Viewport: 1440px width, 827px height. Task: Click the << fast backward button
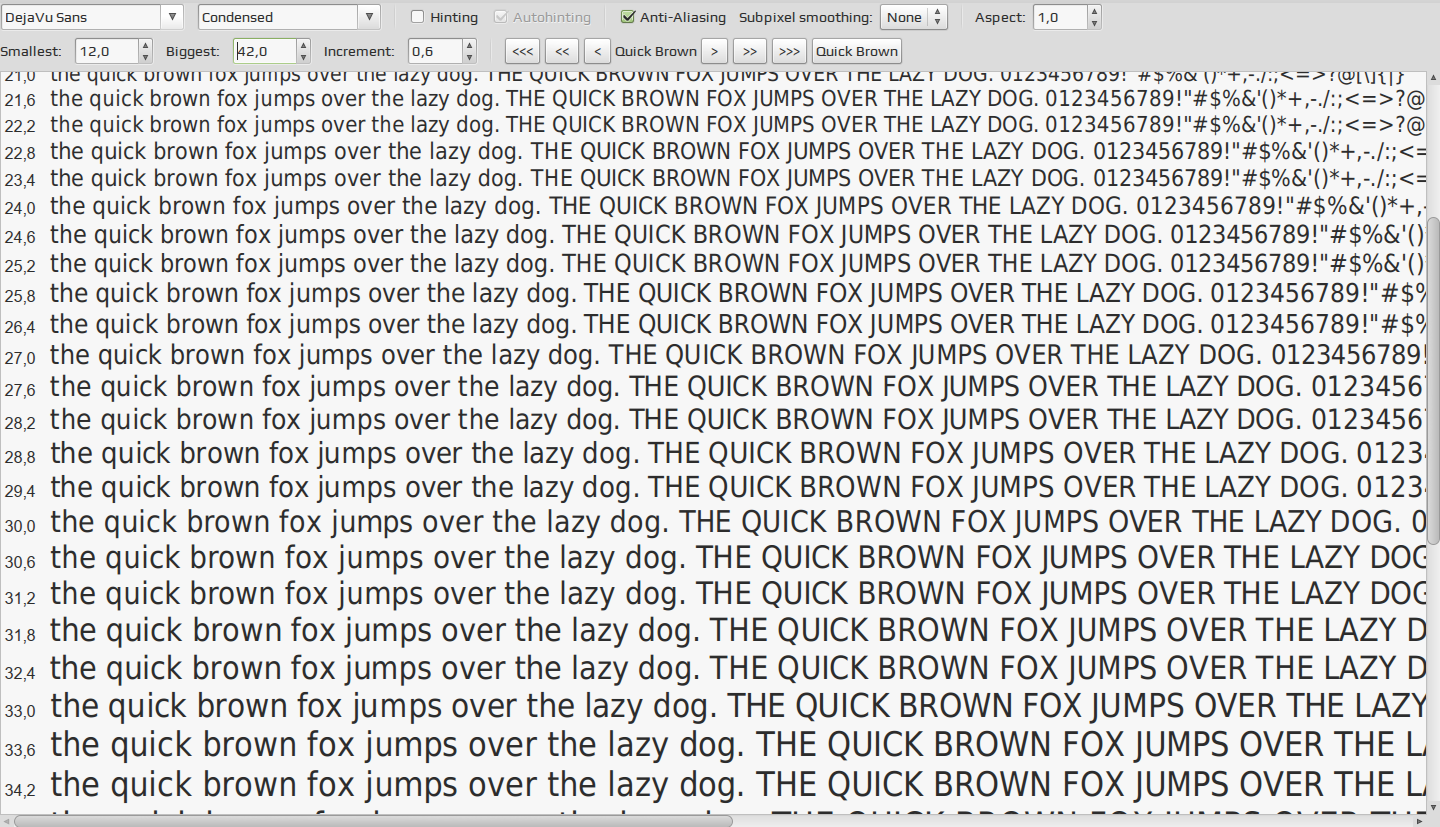[562, 51]
